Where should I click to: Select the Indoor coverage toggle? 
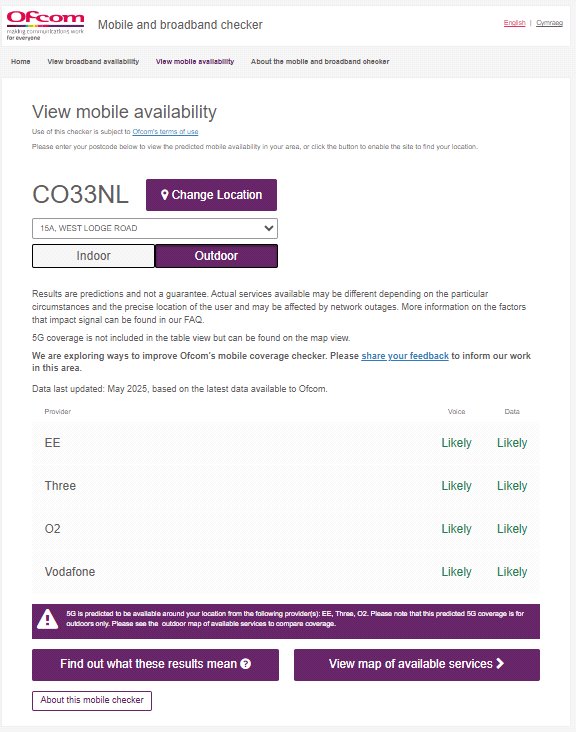[x=93, y=256]
